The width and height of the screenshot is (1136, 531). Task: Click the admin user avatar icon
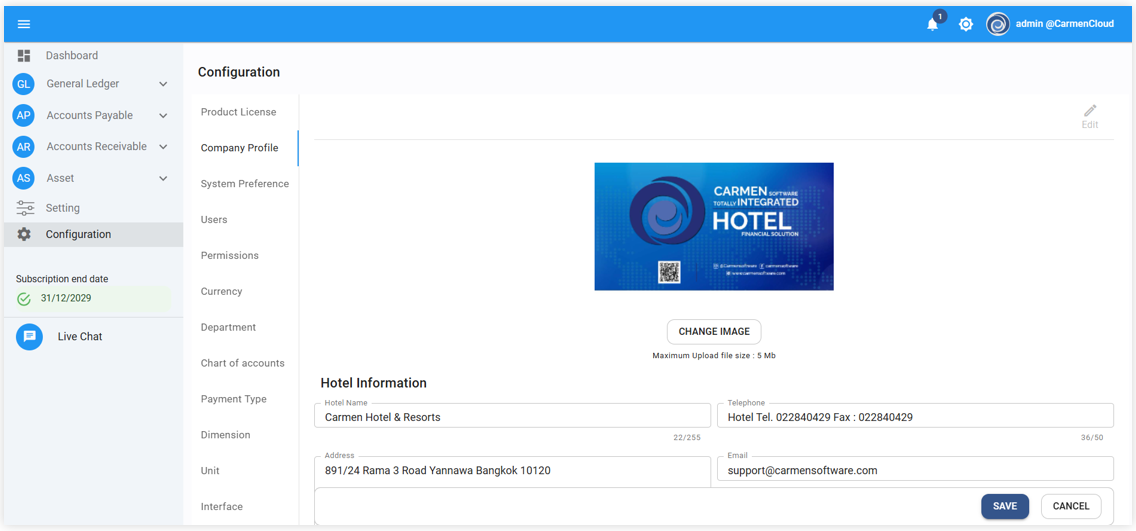(997, 24)
